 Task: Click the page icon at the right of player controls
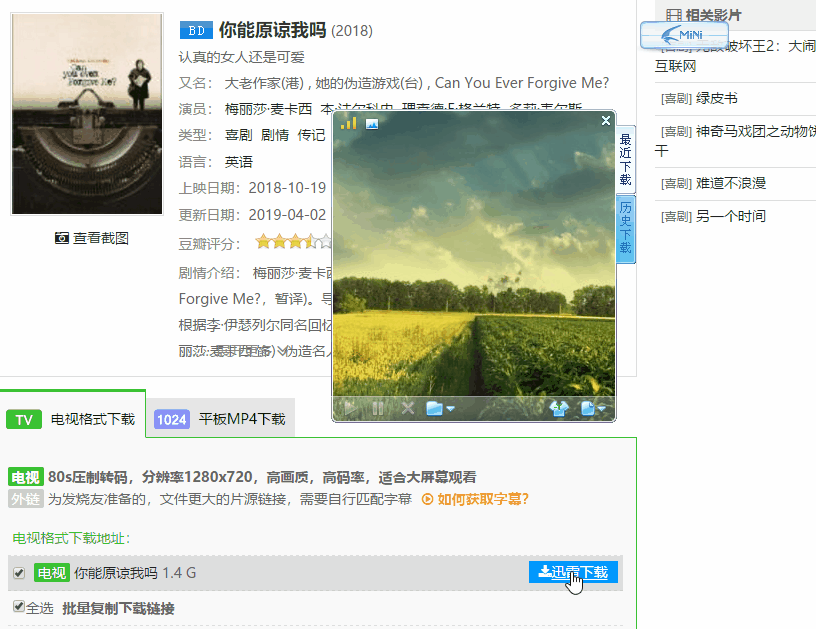[x=590, y=408]
